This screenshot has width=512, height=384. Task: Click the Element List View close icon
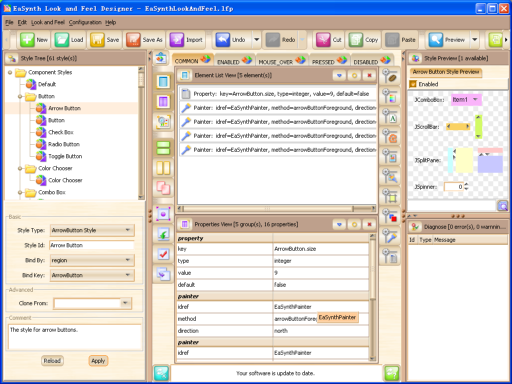click(x=369, y=75)
